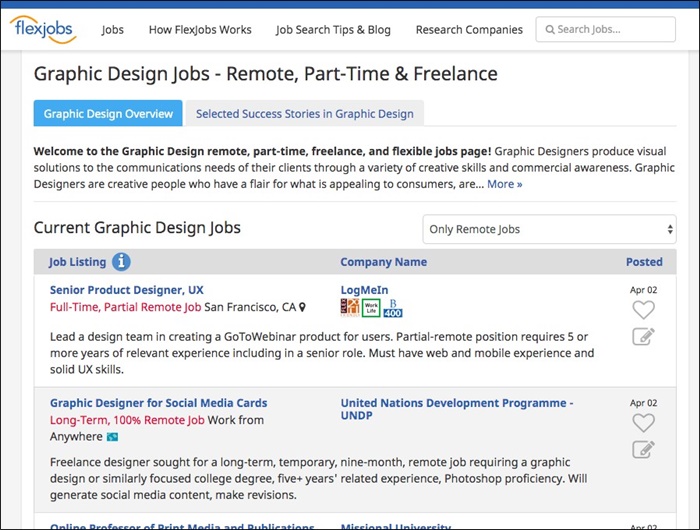Open the Senior Product Designer, UX listing

click(127, 290)
